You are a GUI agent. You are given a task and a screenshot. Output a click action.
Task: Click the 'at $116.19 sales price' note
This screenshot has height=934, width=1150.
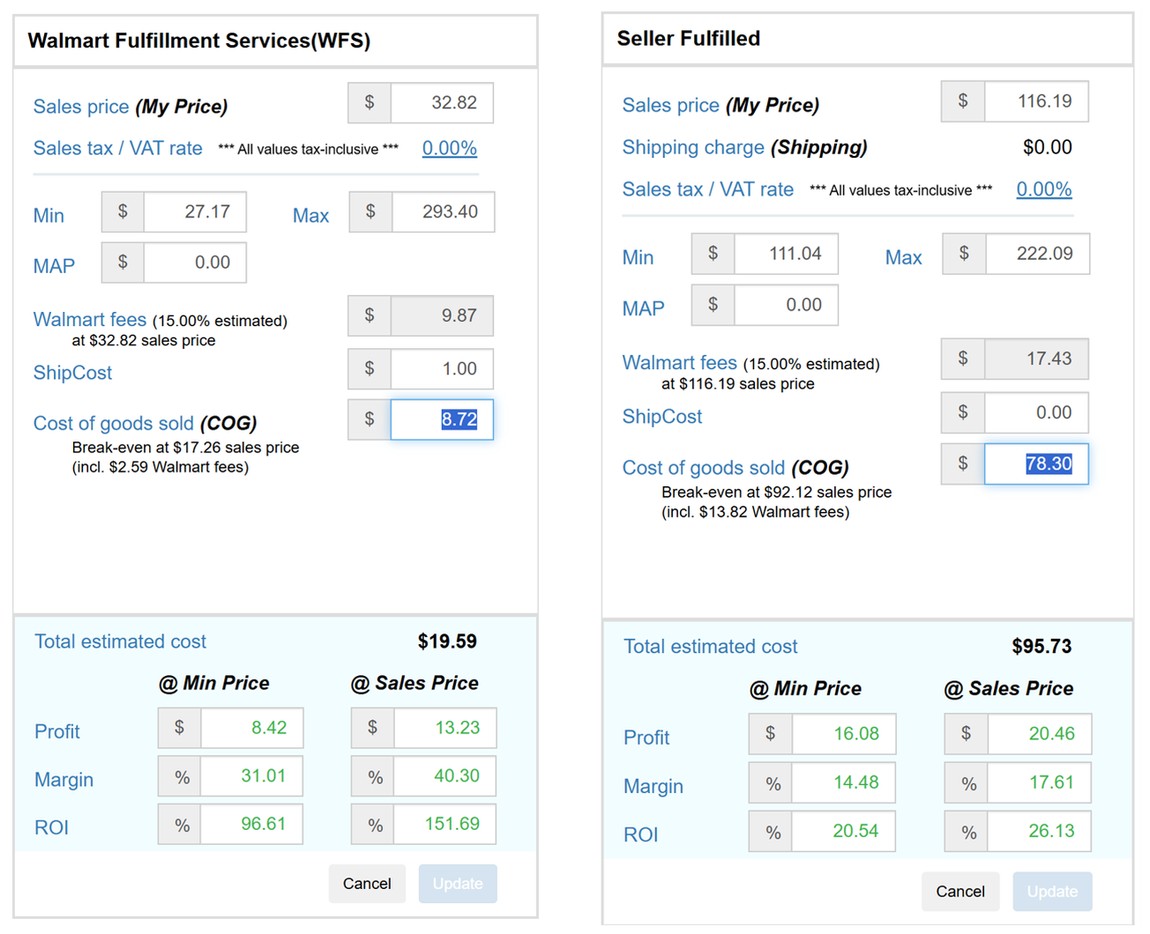click(x=738, y=384)
